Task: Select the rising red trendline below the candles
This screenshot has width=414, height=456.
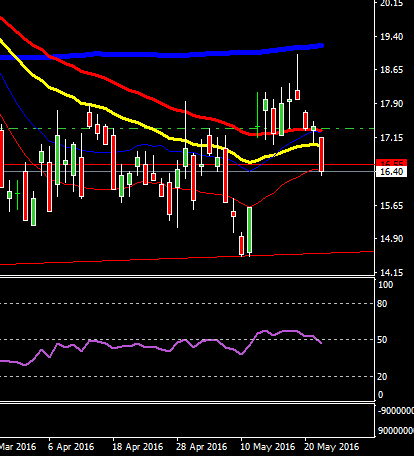Action: (187, 258)
